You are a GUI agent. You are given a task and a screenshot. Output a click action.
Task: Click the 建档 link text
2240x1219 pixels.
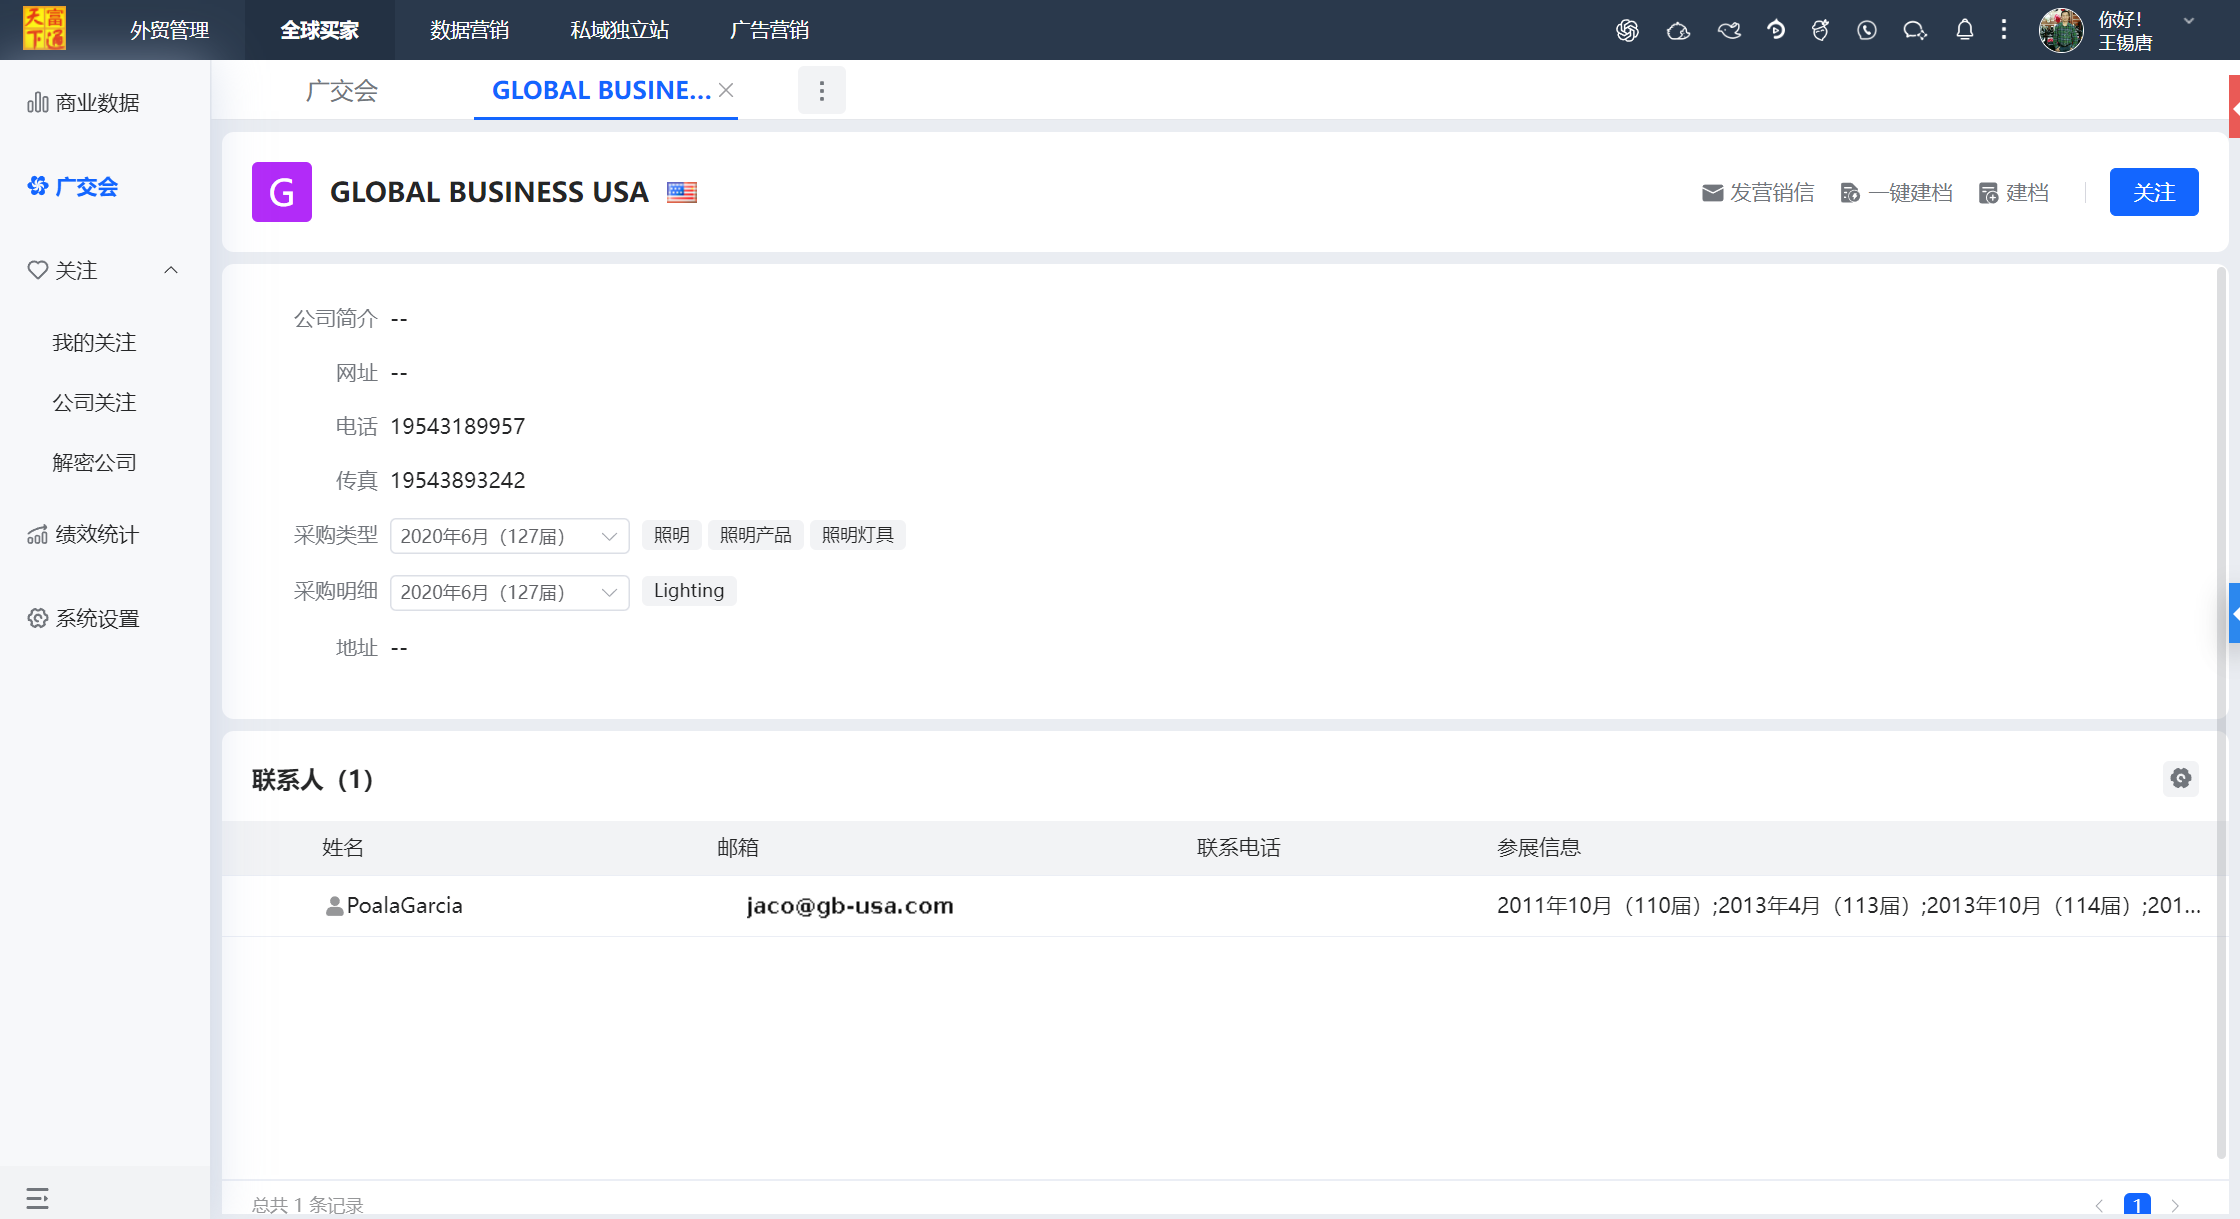(2027, 193)
